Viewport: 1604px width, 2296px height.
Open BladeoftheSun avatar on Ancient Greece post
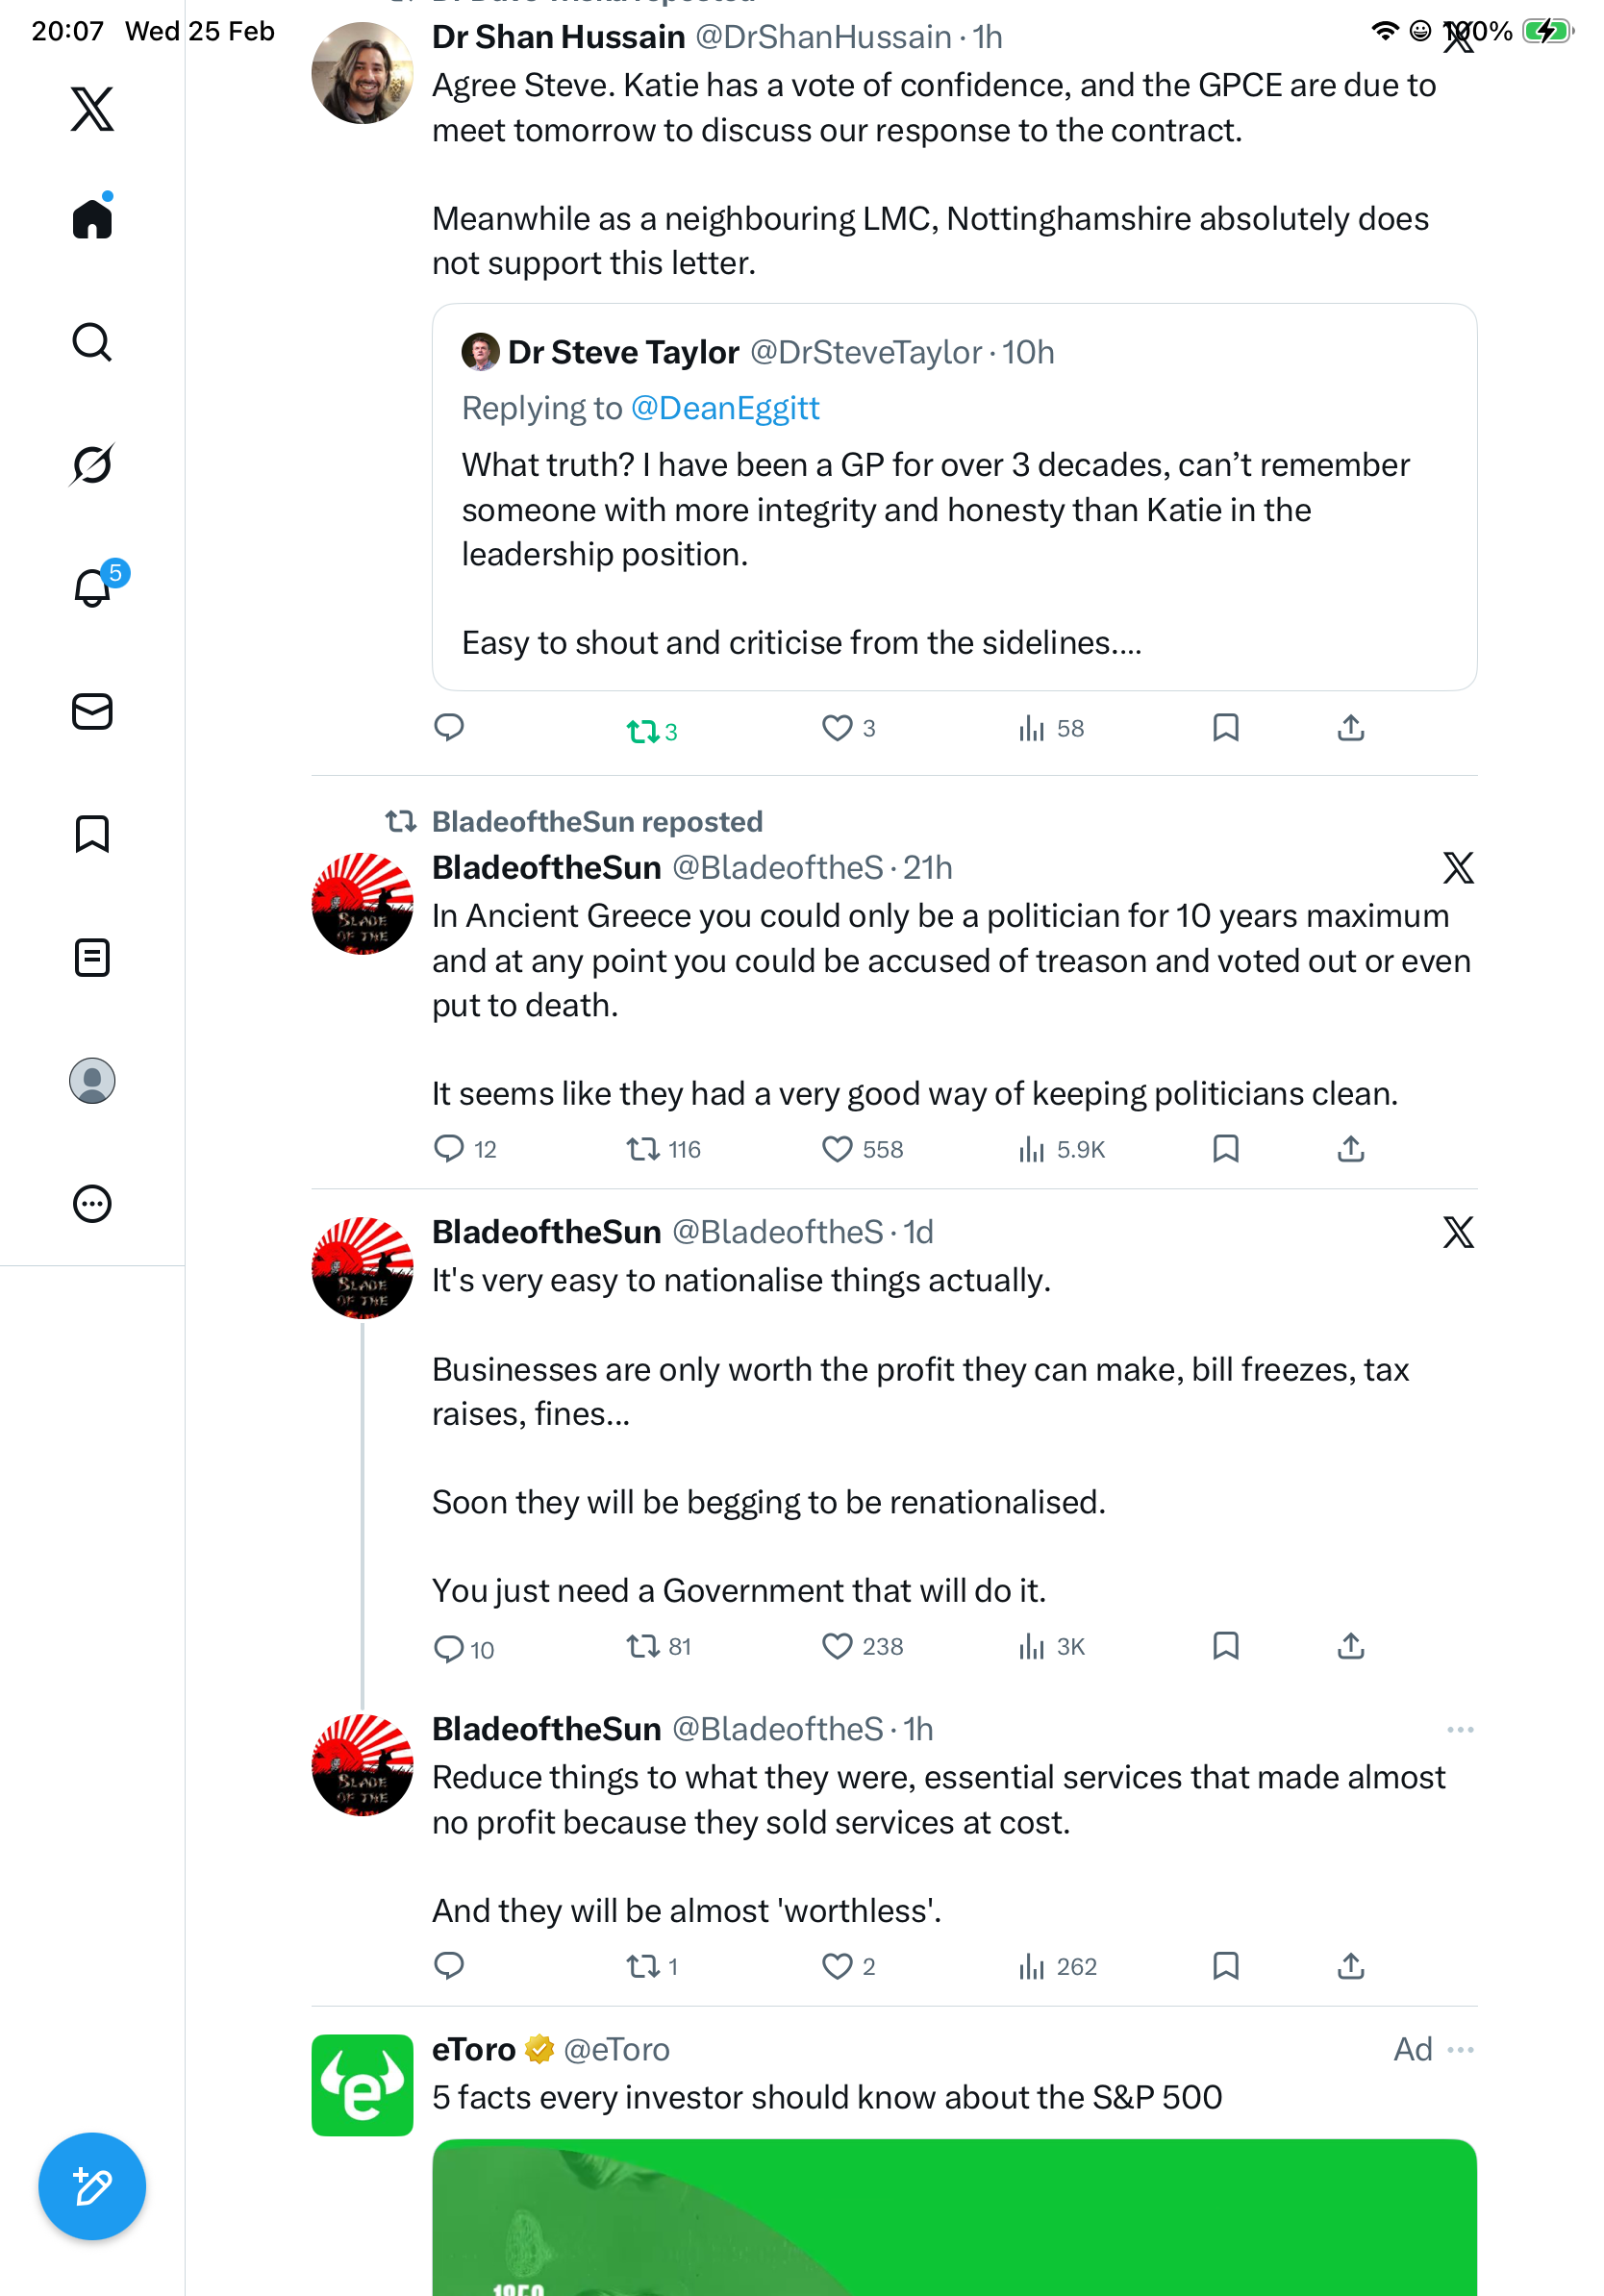pos(362,903)
